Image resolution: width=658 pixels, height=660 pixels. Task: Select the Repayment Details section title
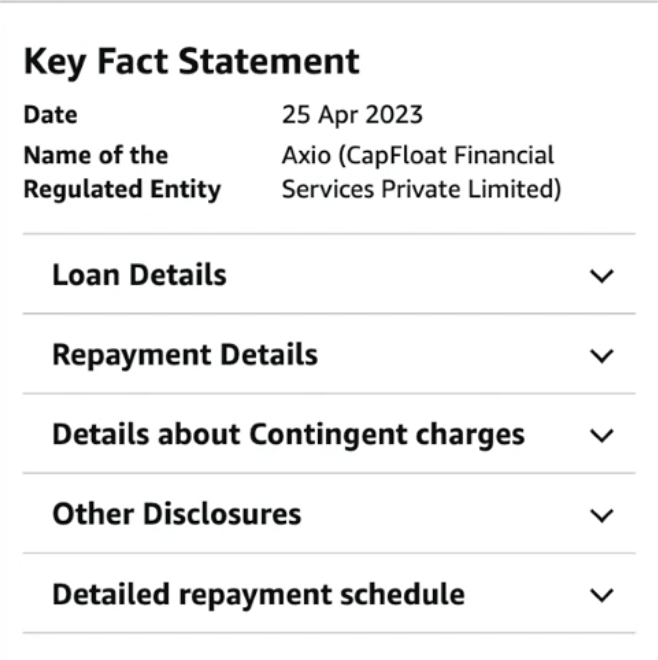pyautogui.click(x=185, y=355)
